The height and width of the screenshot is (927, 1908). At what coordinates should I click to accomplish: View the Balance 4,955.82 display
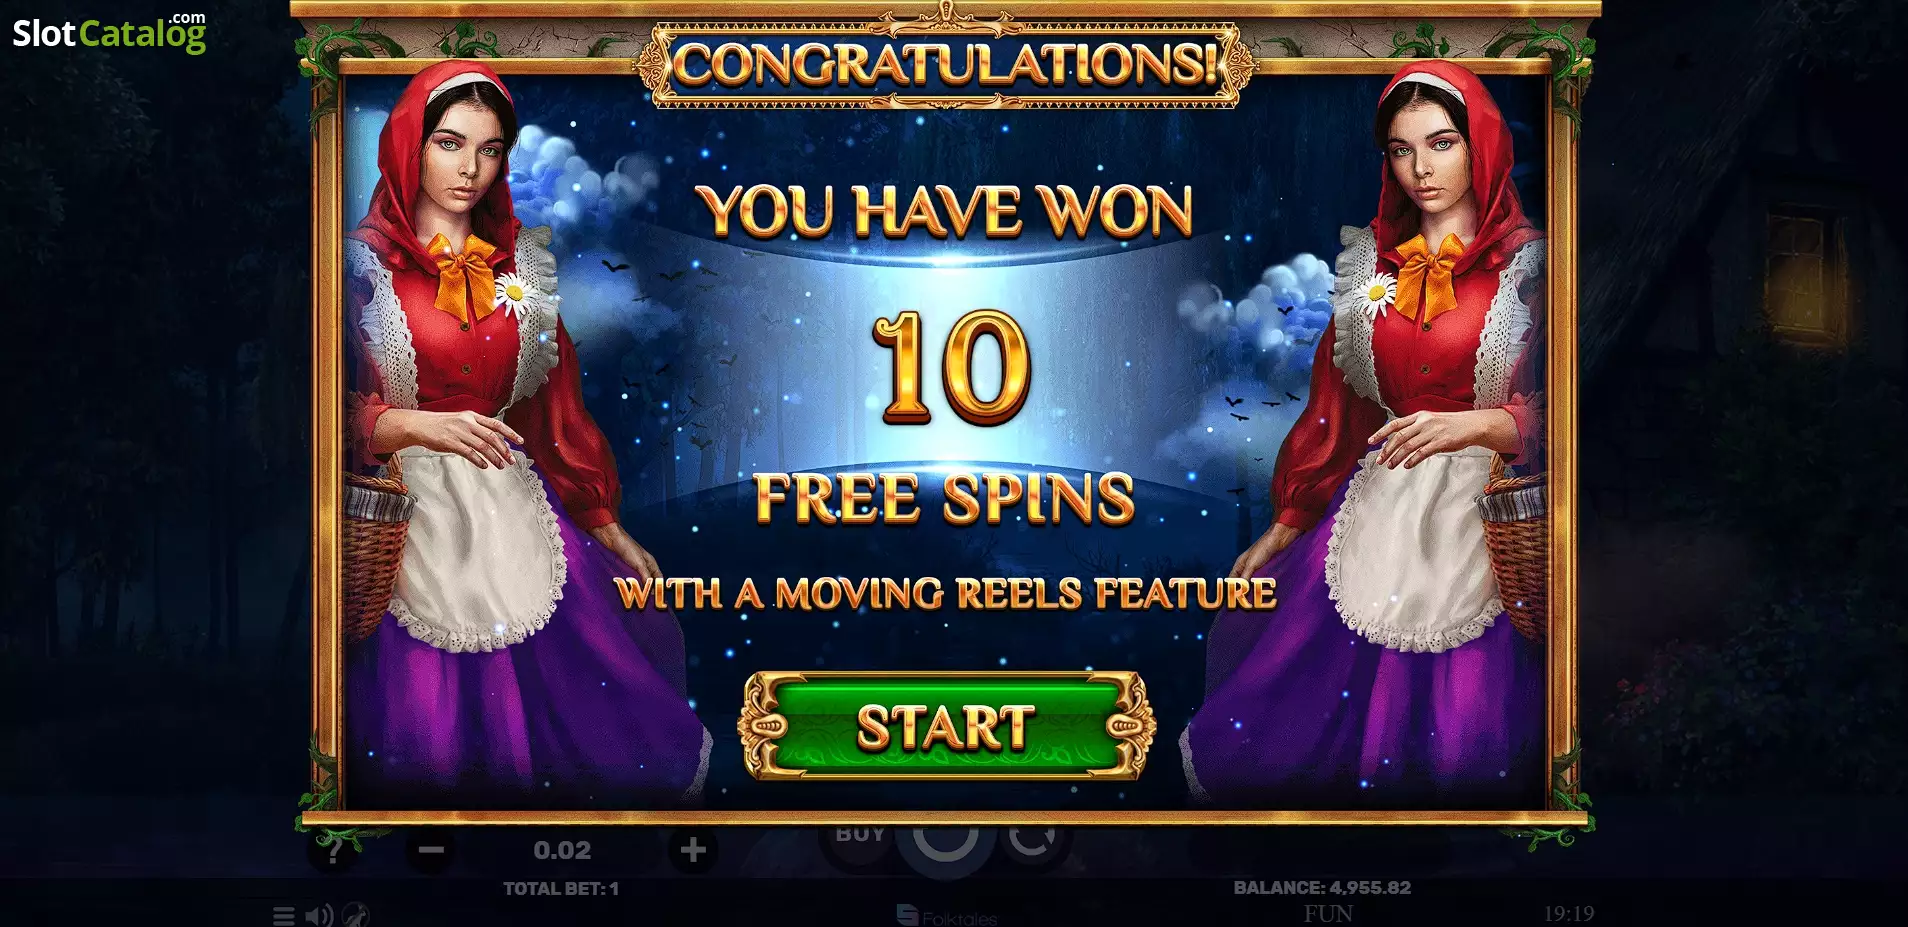1322,887
